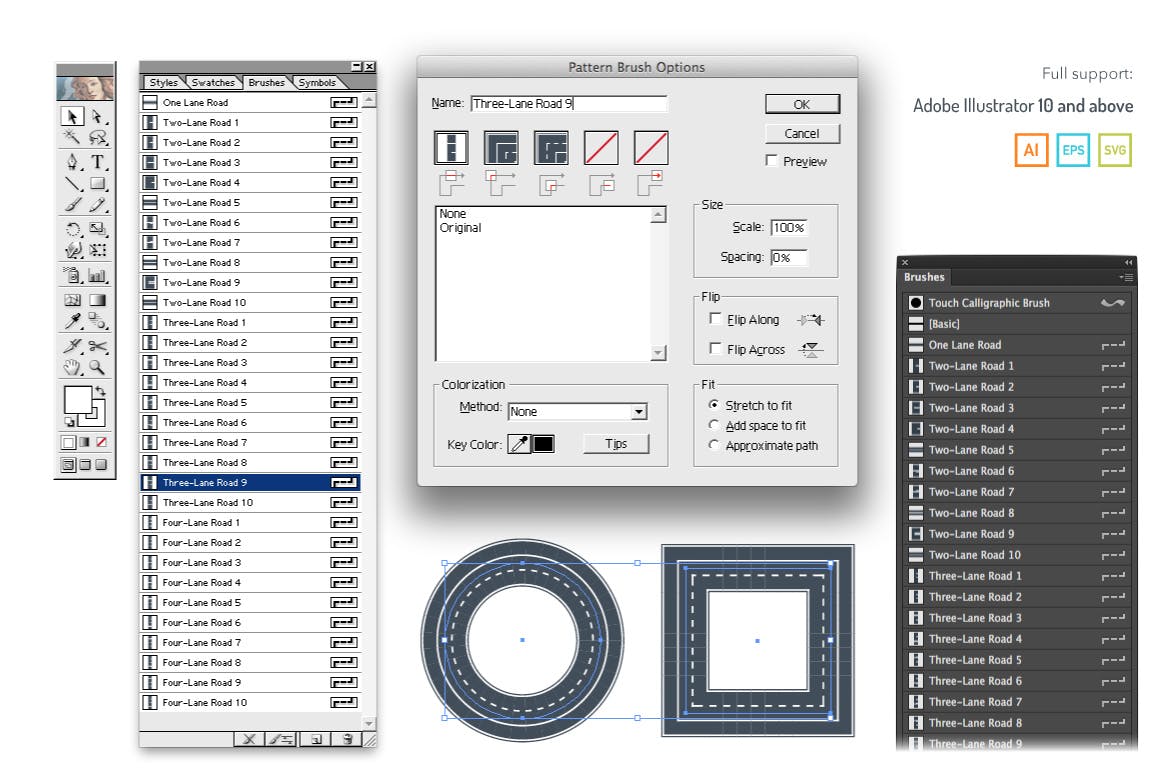Open the Symbols tab
Viewport: 1170px width, 780px height.
coord(317,83)
